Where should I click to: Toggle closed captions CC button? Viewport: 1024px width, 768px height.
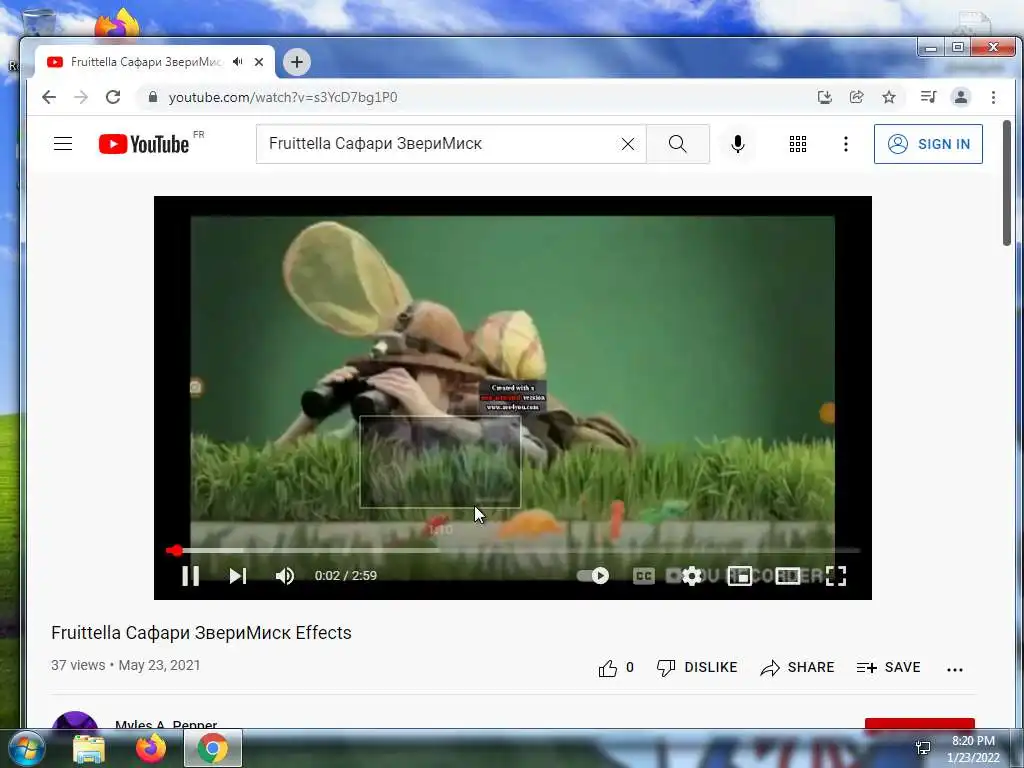643,575
